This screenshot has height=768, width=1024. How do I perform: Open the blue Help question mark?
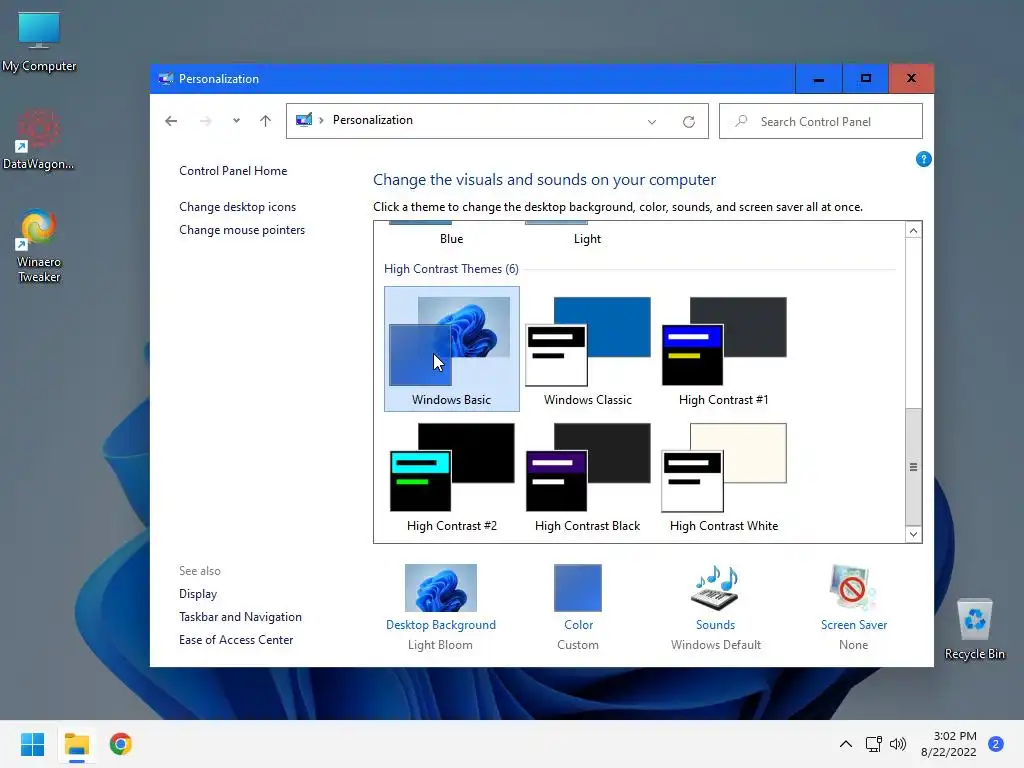pyautogui.click(x=923, y=159)
